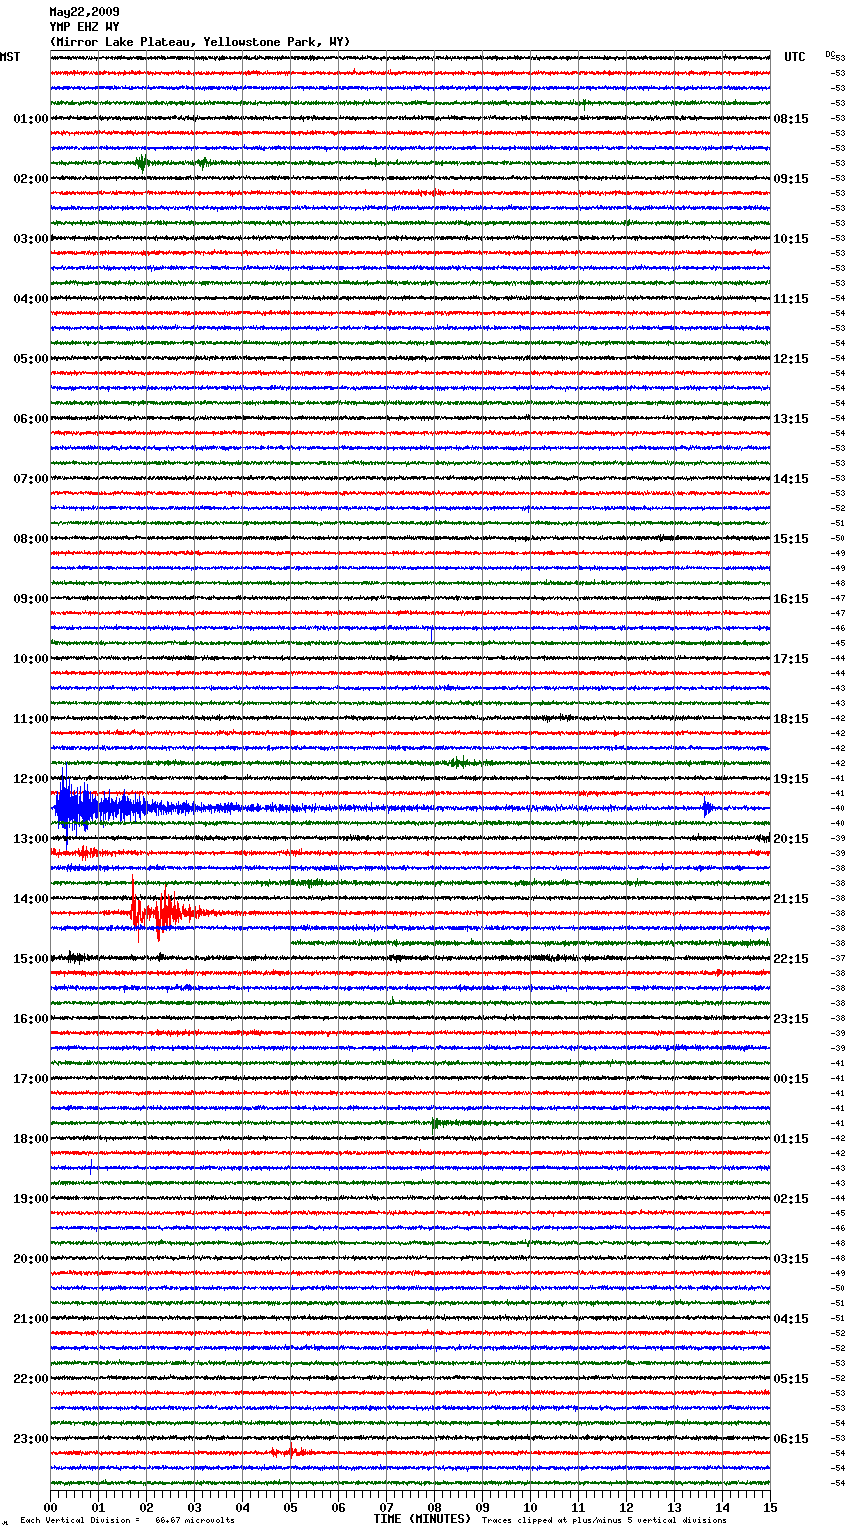This screenshot has height=1534, width=850.
Task: Click the 00 minute tick label
Action: [50, 1507]
